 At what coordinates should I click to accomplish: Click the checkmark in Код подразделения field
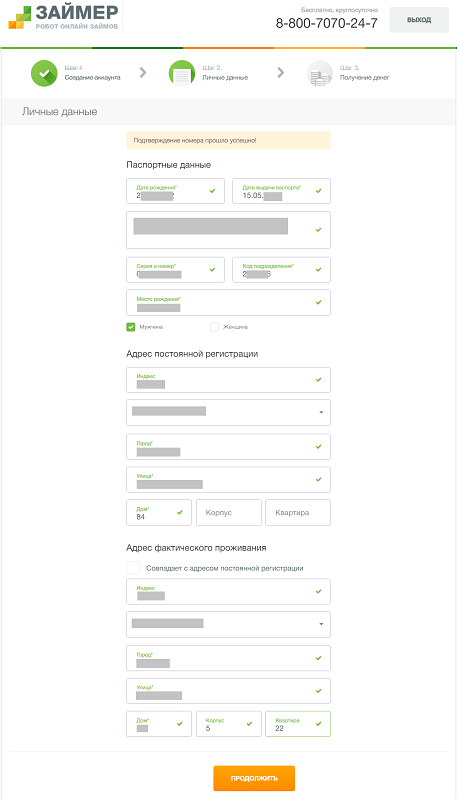[x=318, y=270]
